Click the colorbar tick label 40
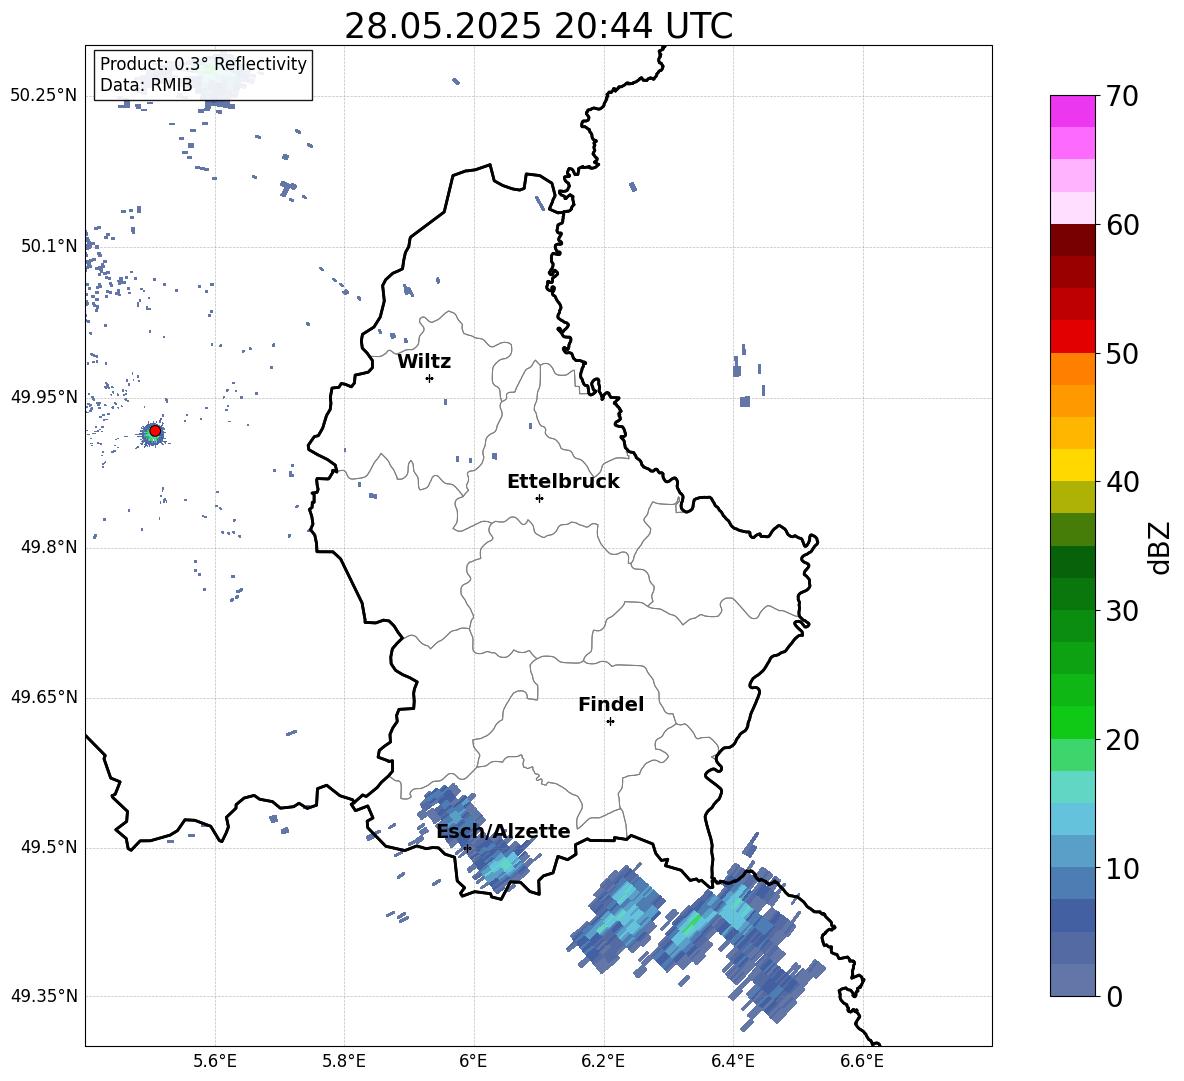Viewport: 1184px width, 1081px height. click(x=1122, y=482)
